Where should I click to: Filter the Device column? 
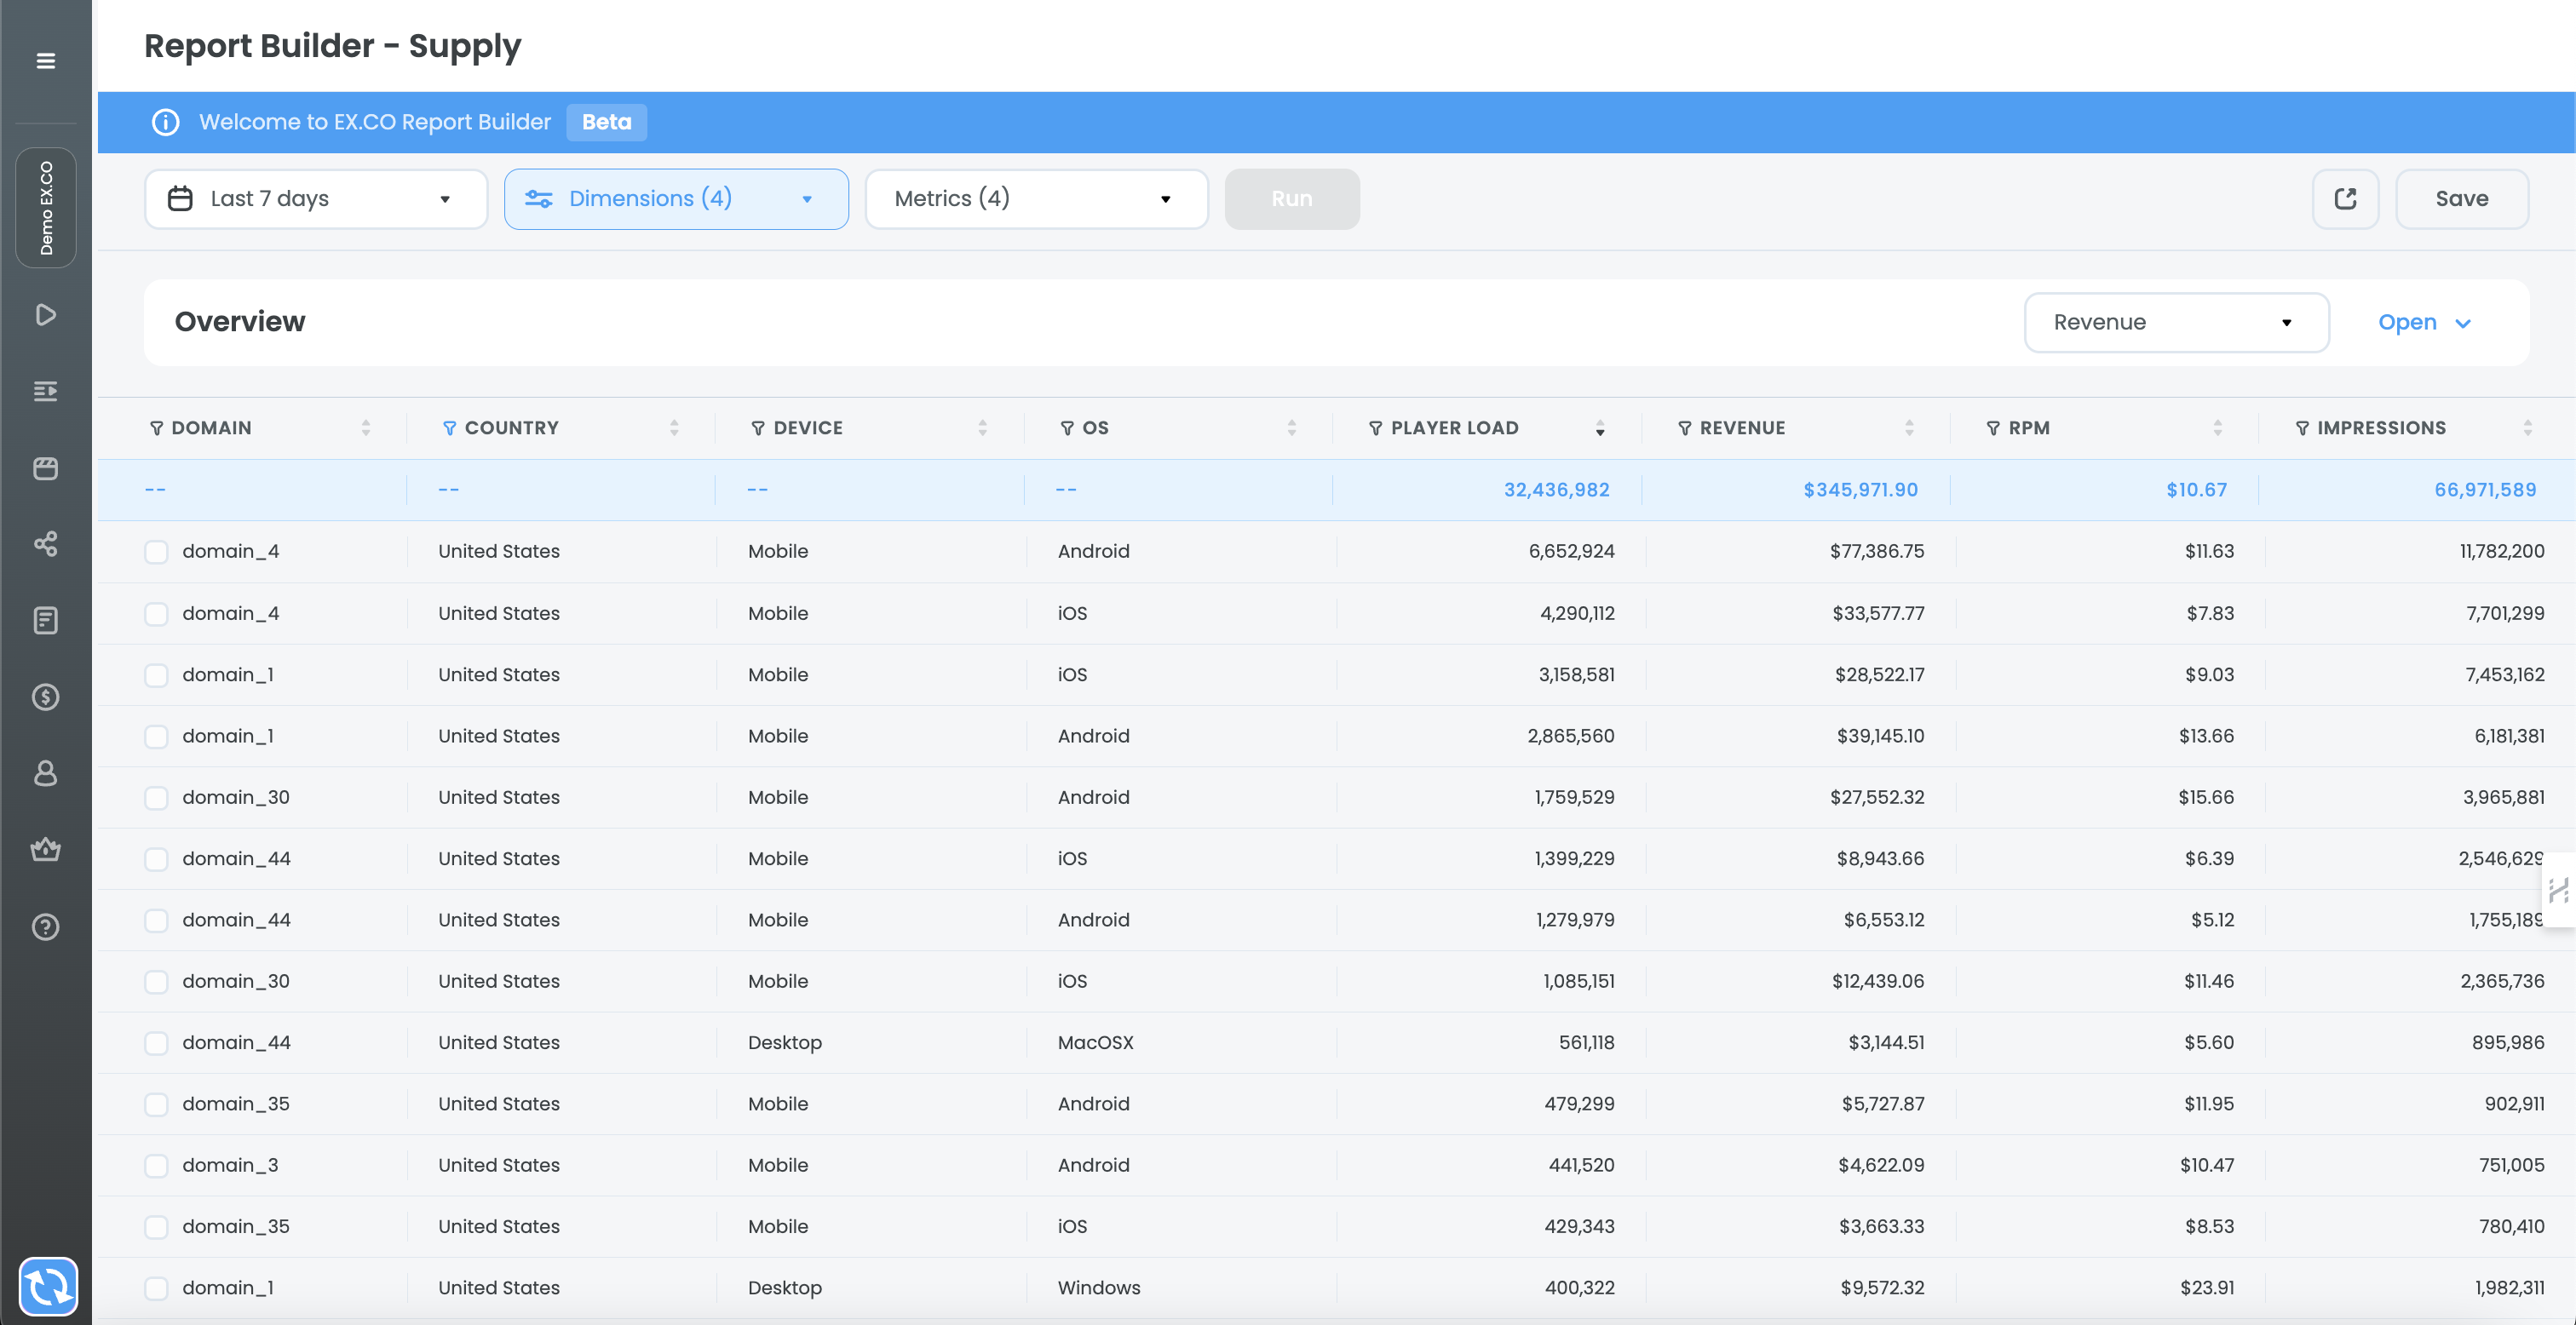tap(758, 428)
